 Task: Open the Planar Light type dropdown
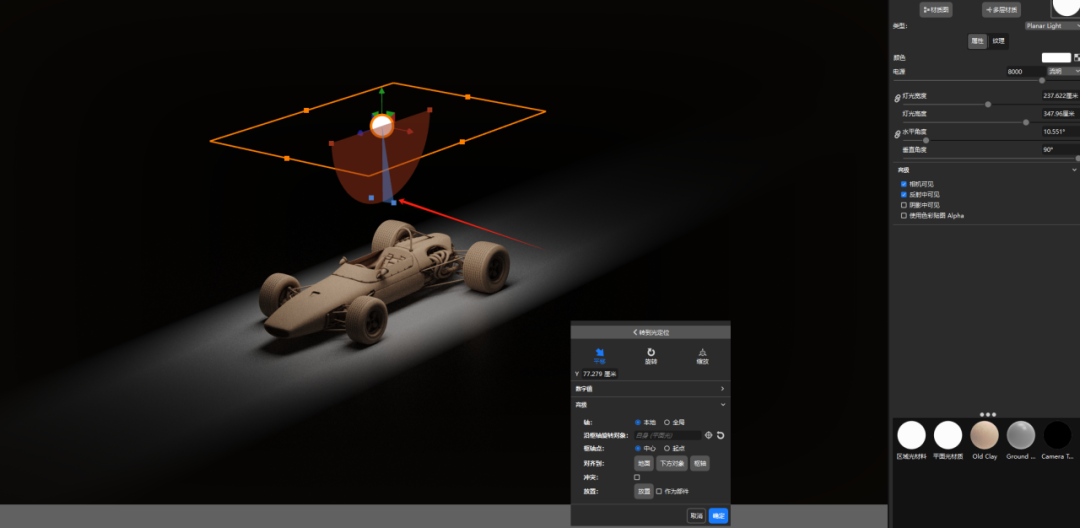point(1052,25)
